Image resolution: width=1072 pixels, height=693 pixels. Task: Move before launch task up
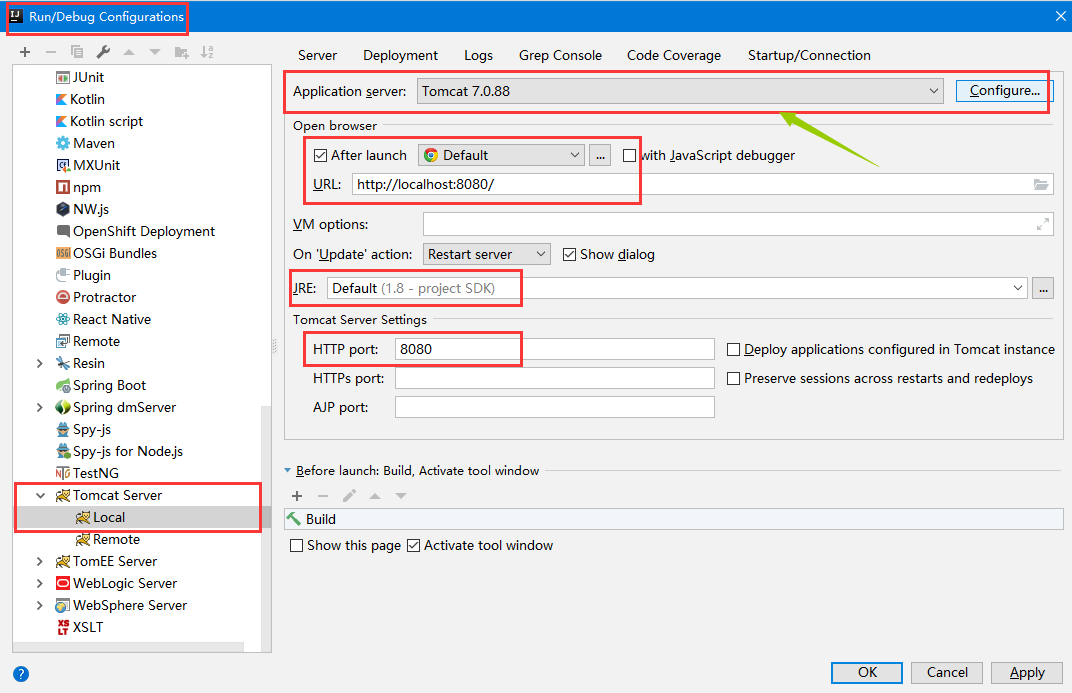[375, 496]
